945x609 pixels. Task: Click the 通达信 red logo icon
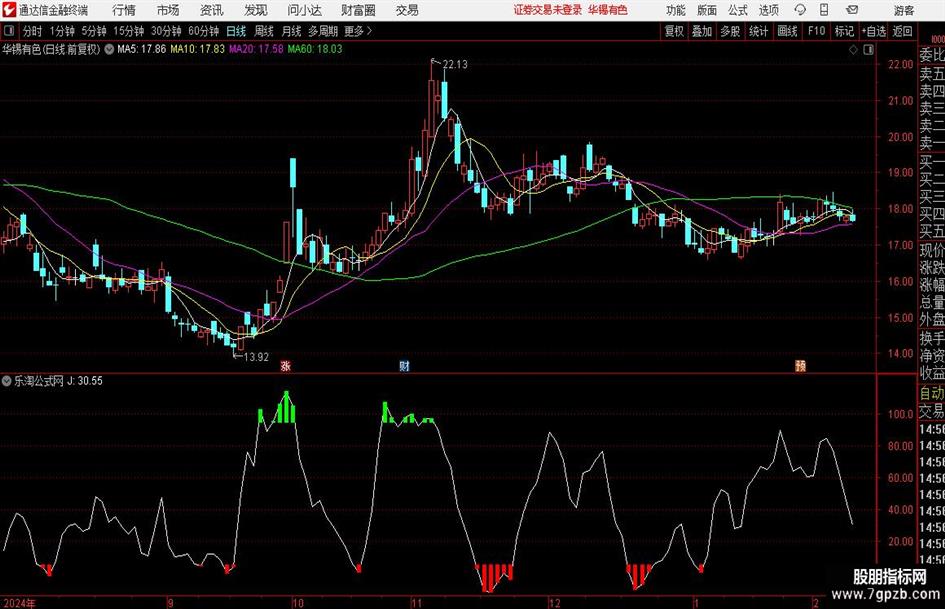(9, 10)
